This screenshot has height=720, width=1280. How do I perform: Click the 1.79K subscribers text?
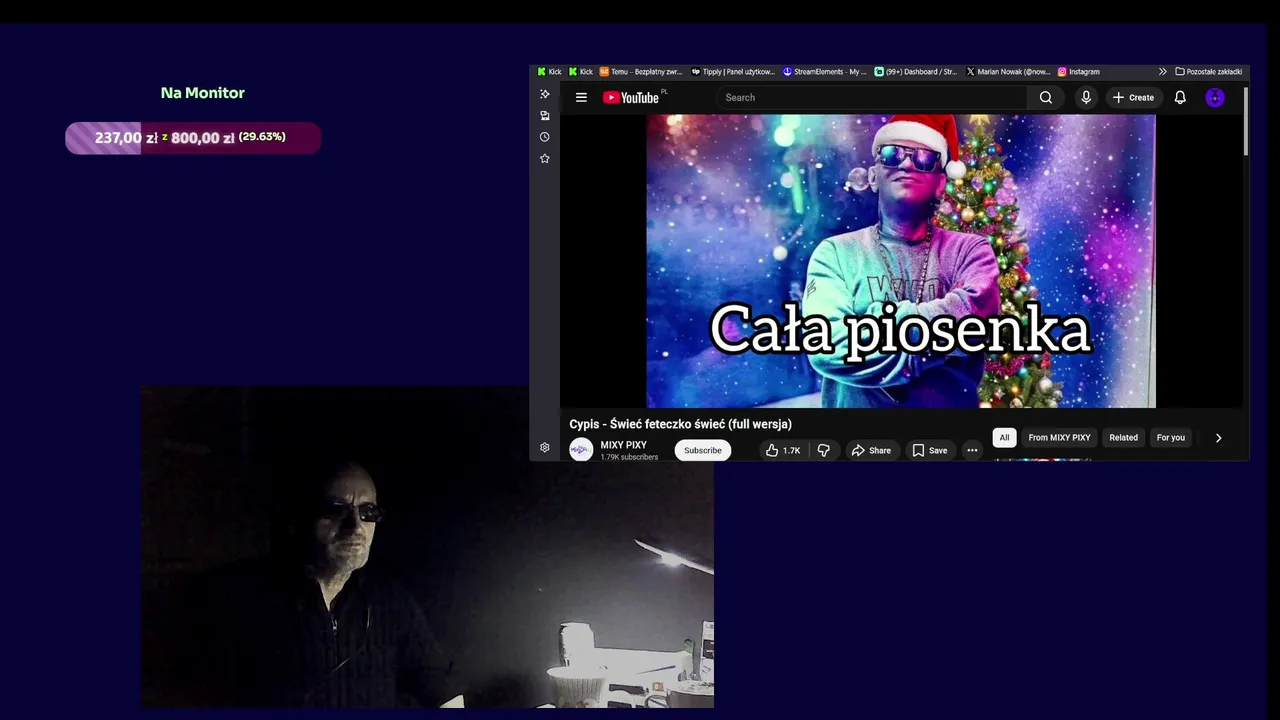[x=629, y=457]
